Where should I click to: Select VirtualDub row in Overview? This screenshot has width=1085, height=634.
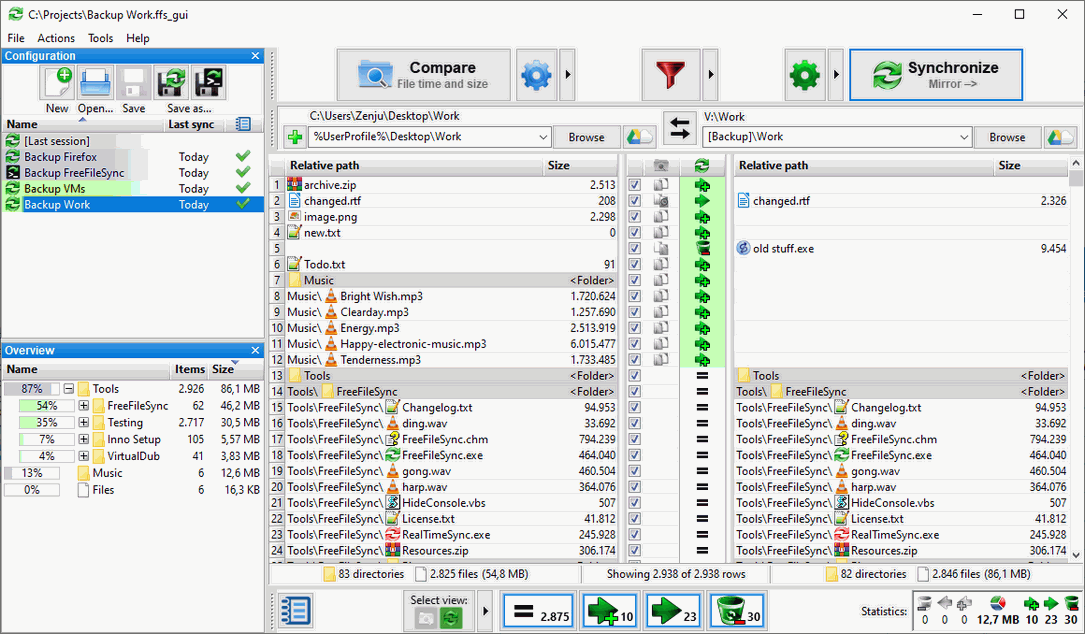pos(133,456)
